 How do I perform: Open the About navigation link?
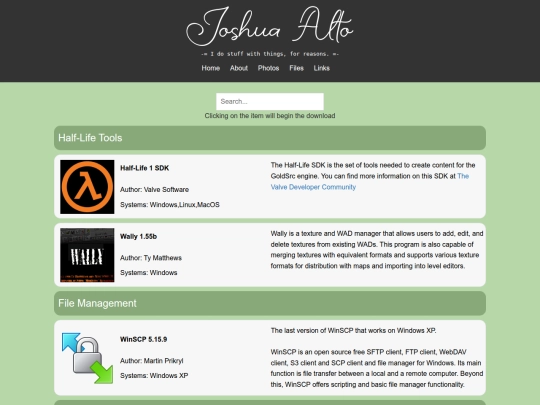(x=239, y=68)
